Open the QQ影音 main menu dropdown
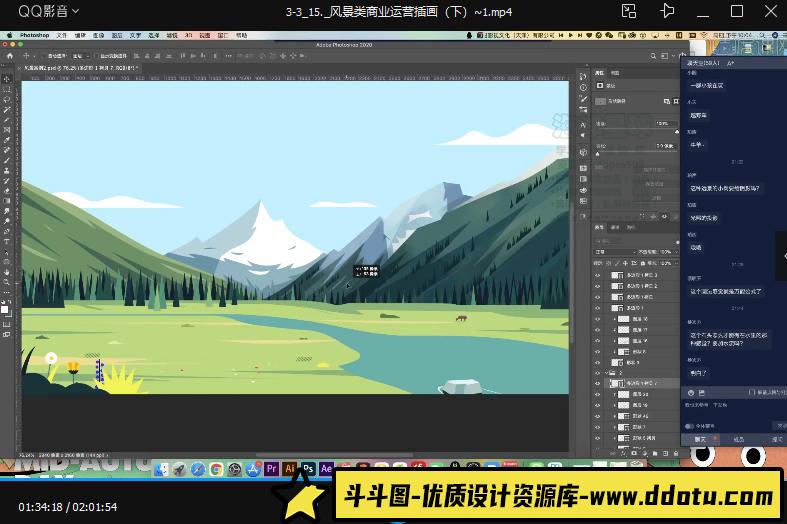This screenshot has width=787, height=524. pos(49,11)
